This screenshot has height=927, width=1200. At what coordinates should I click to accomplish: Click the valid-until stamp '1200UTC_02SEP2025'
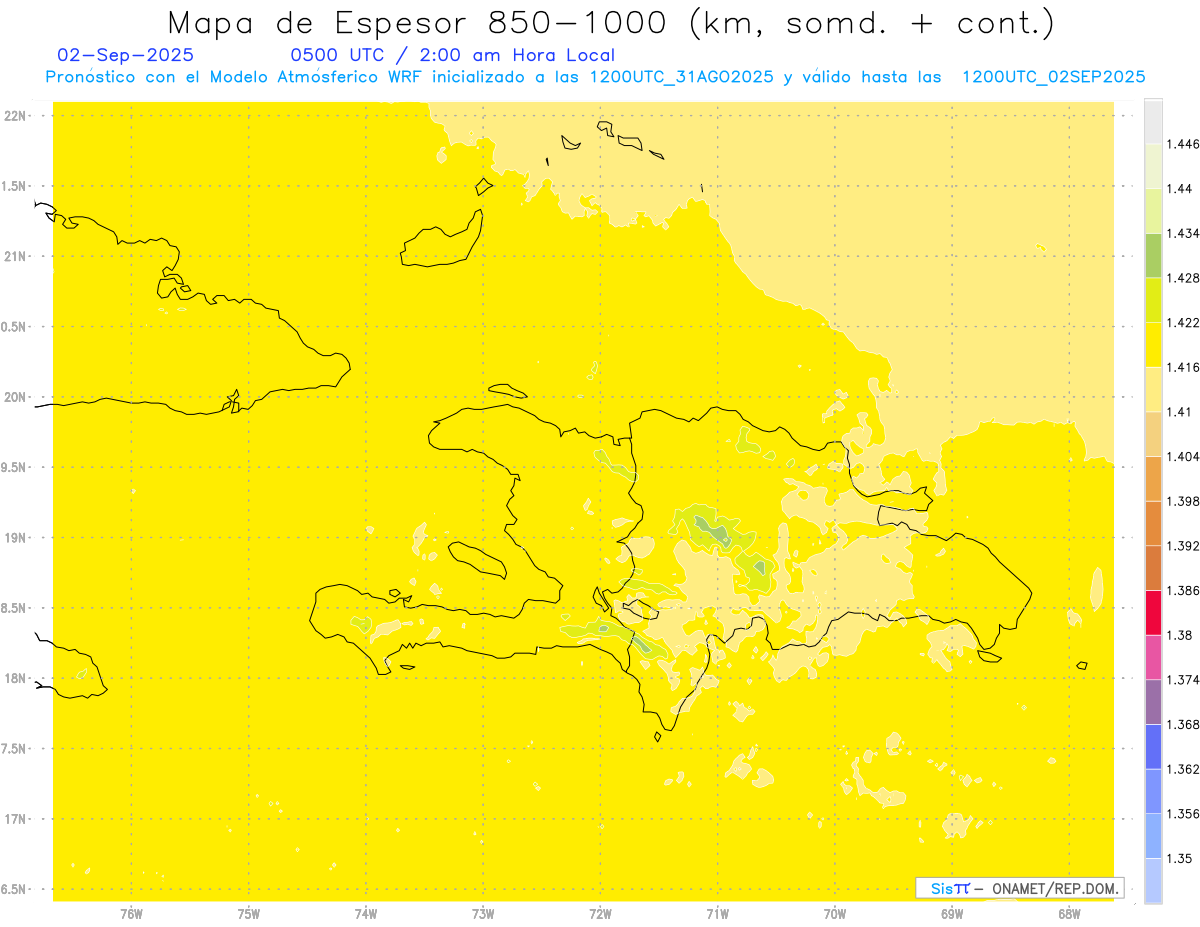tap(1053, 77)
